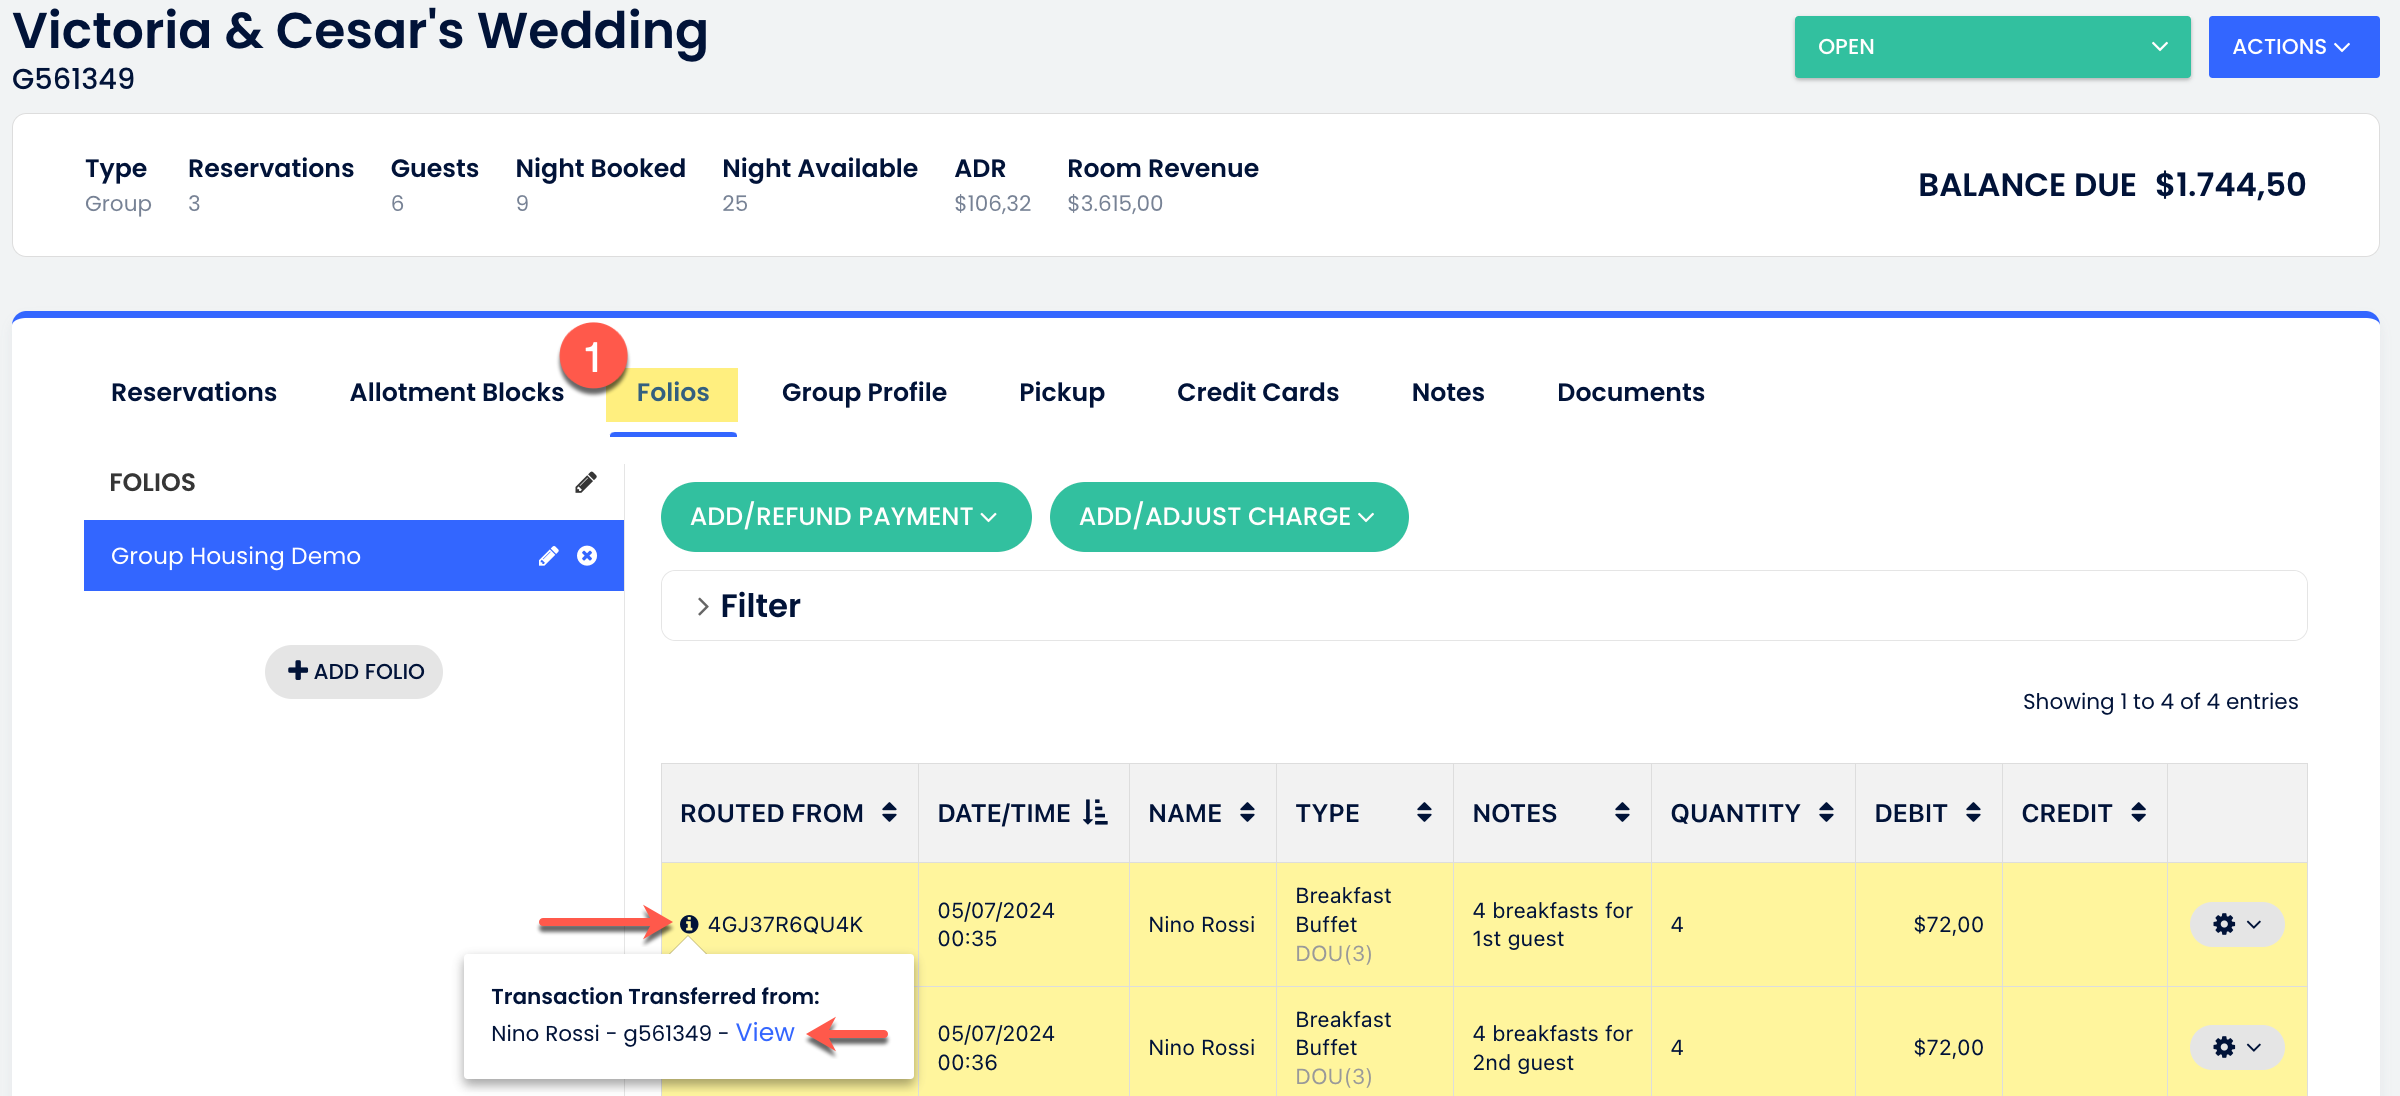Open the ADD/REFUND PAYMENT menu

tap(845, 517)
